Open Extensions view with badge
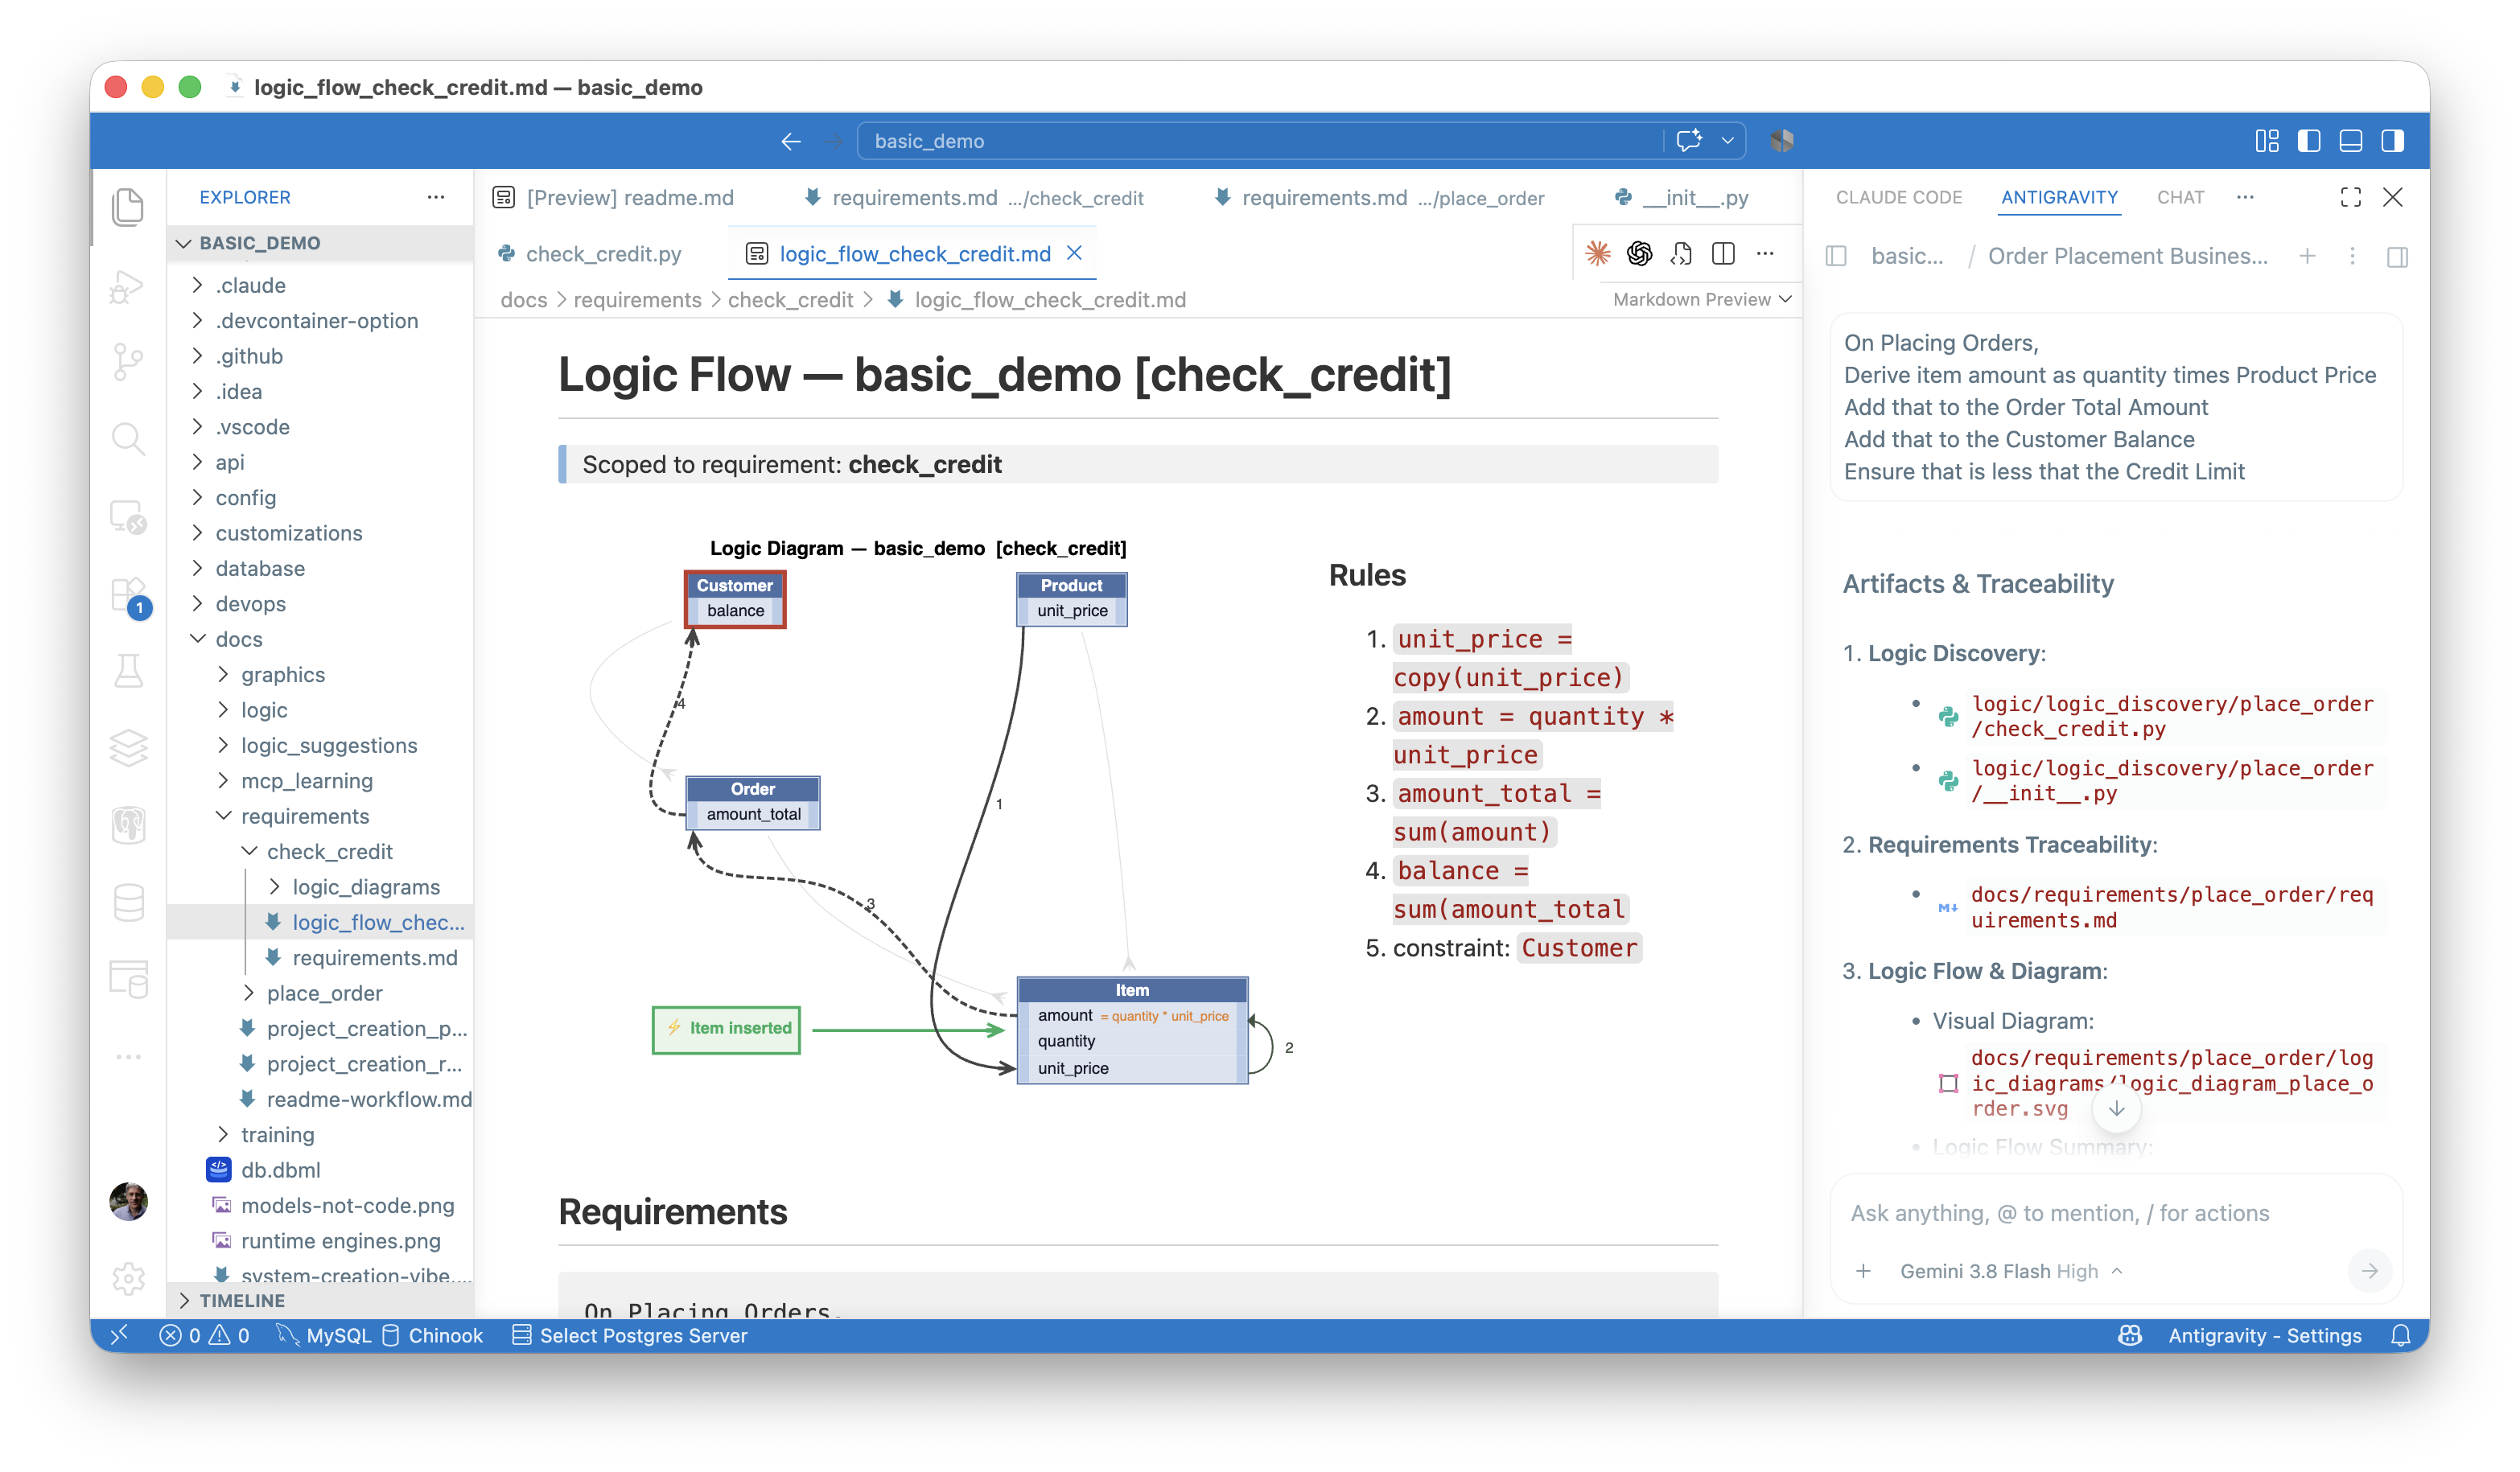The height and width of the screenshot is (1472, 2520). point(130,597)
